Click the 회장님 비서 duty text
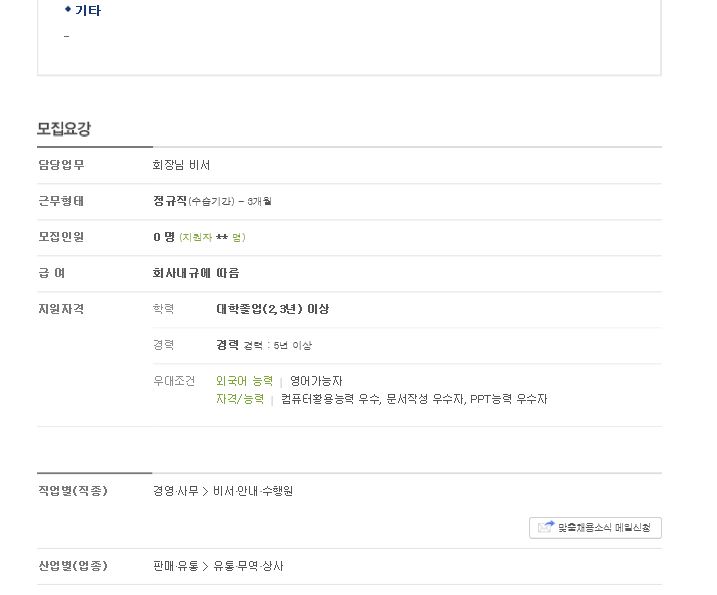717x595 pixels. click(182, 165)
